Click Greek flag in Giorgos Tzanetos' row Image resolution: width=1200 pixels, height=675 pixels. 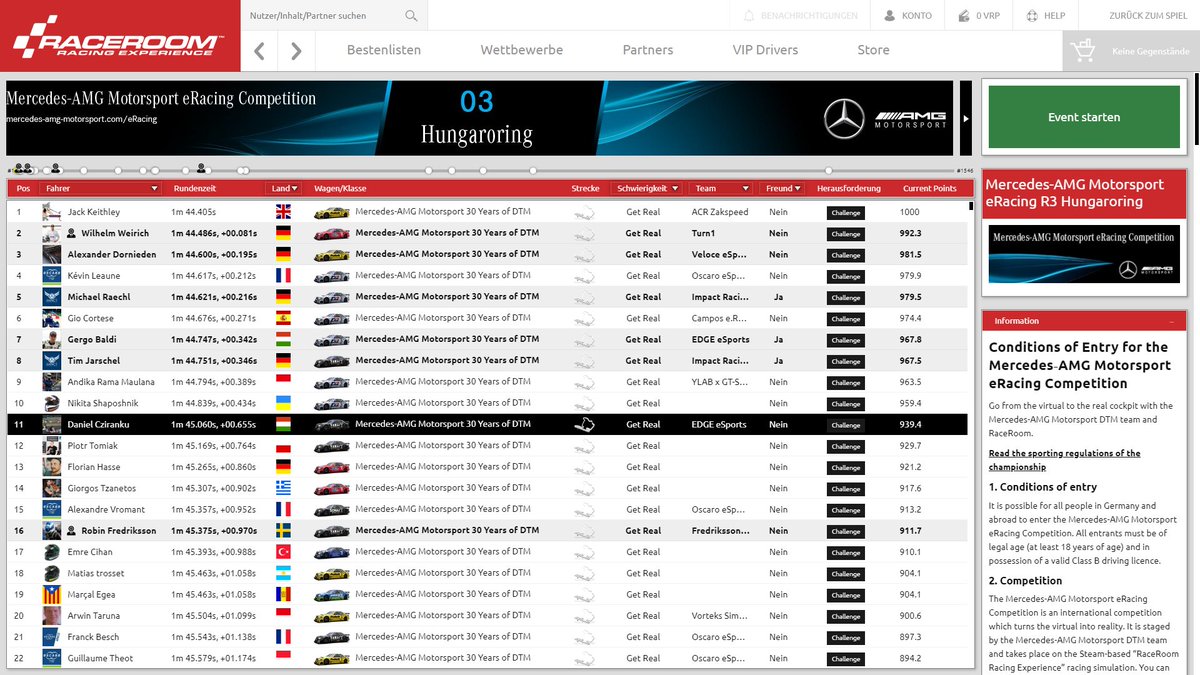tap(283, 488)
